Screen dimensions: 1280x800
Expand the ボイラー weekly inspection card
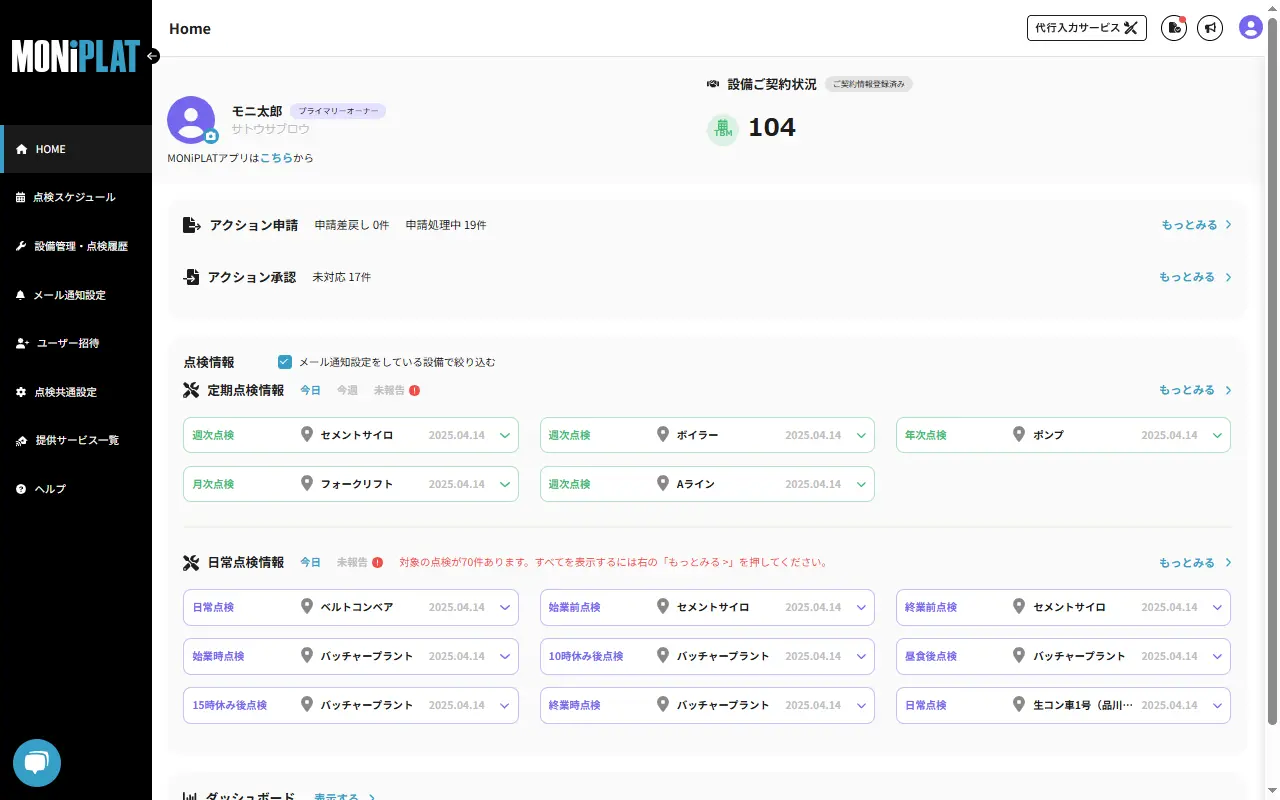[861, 435]
